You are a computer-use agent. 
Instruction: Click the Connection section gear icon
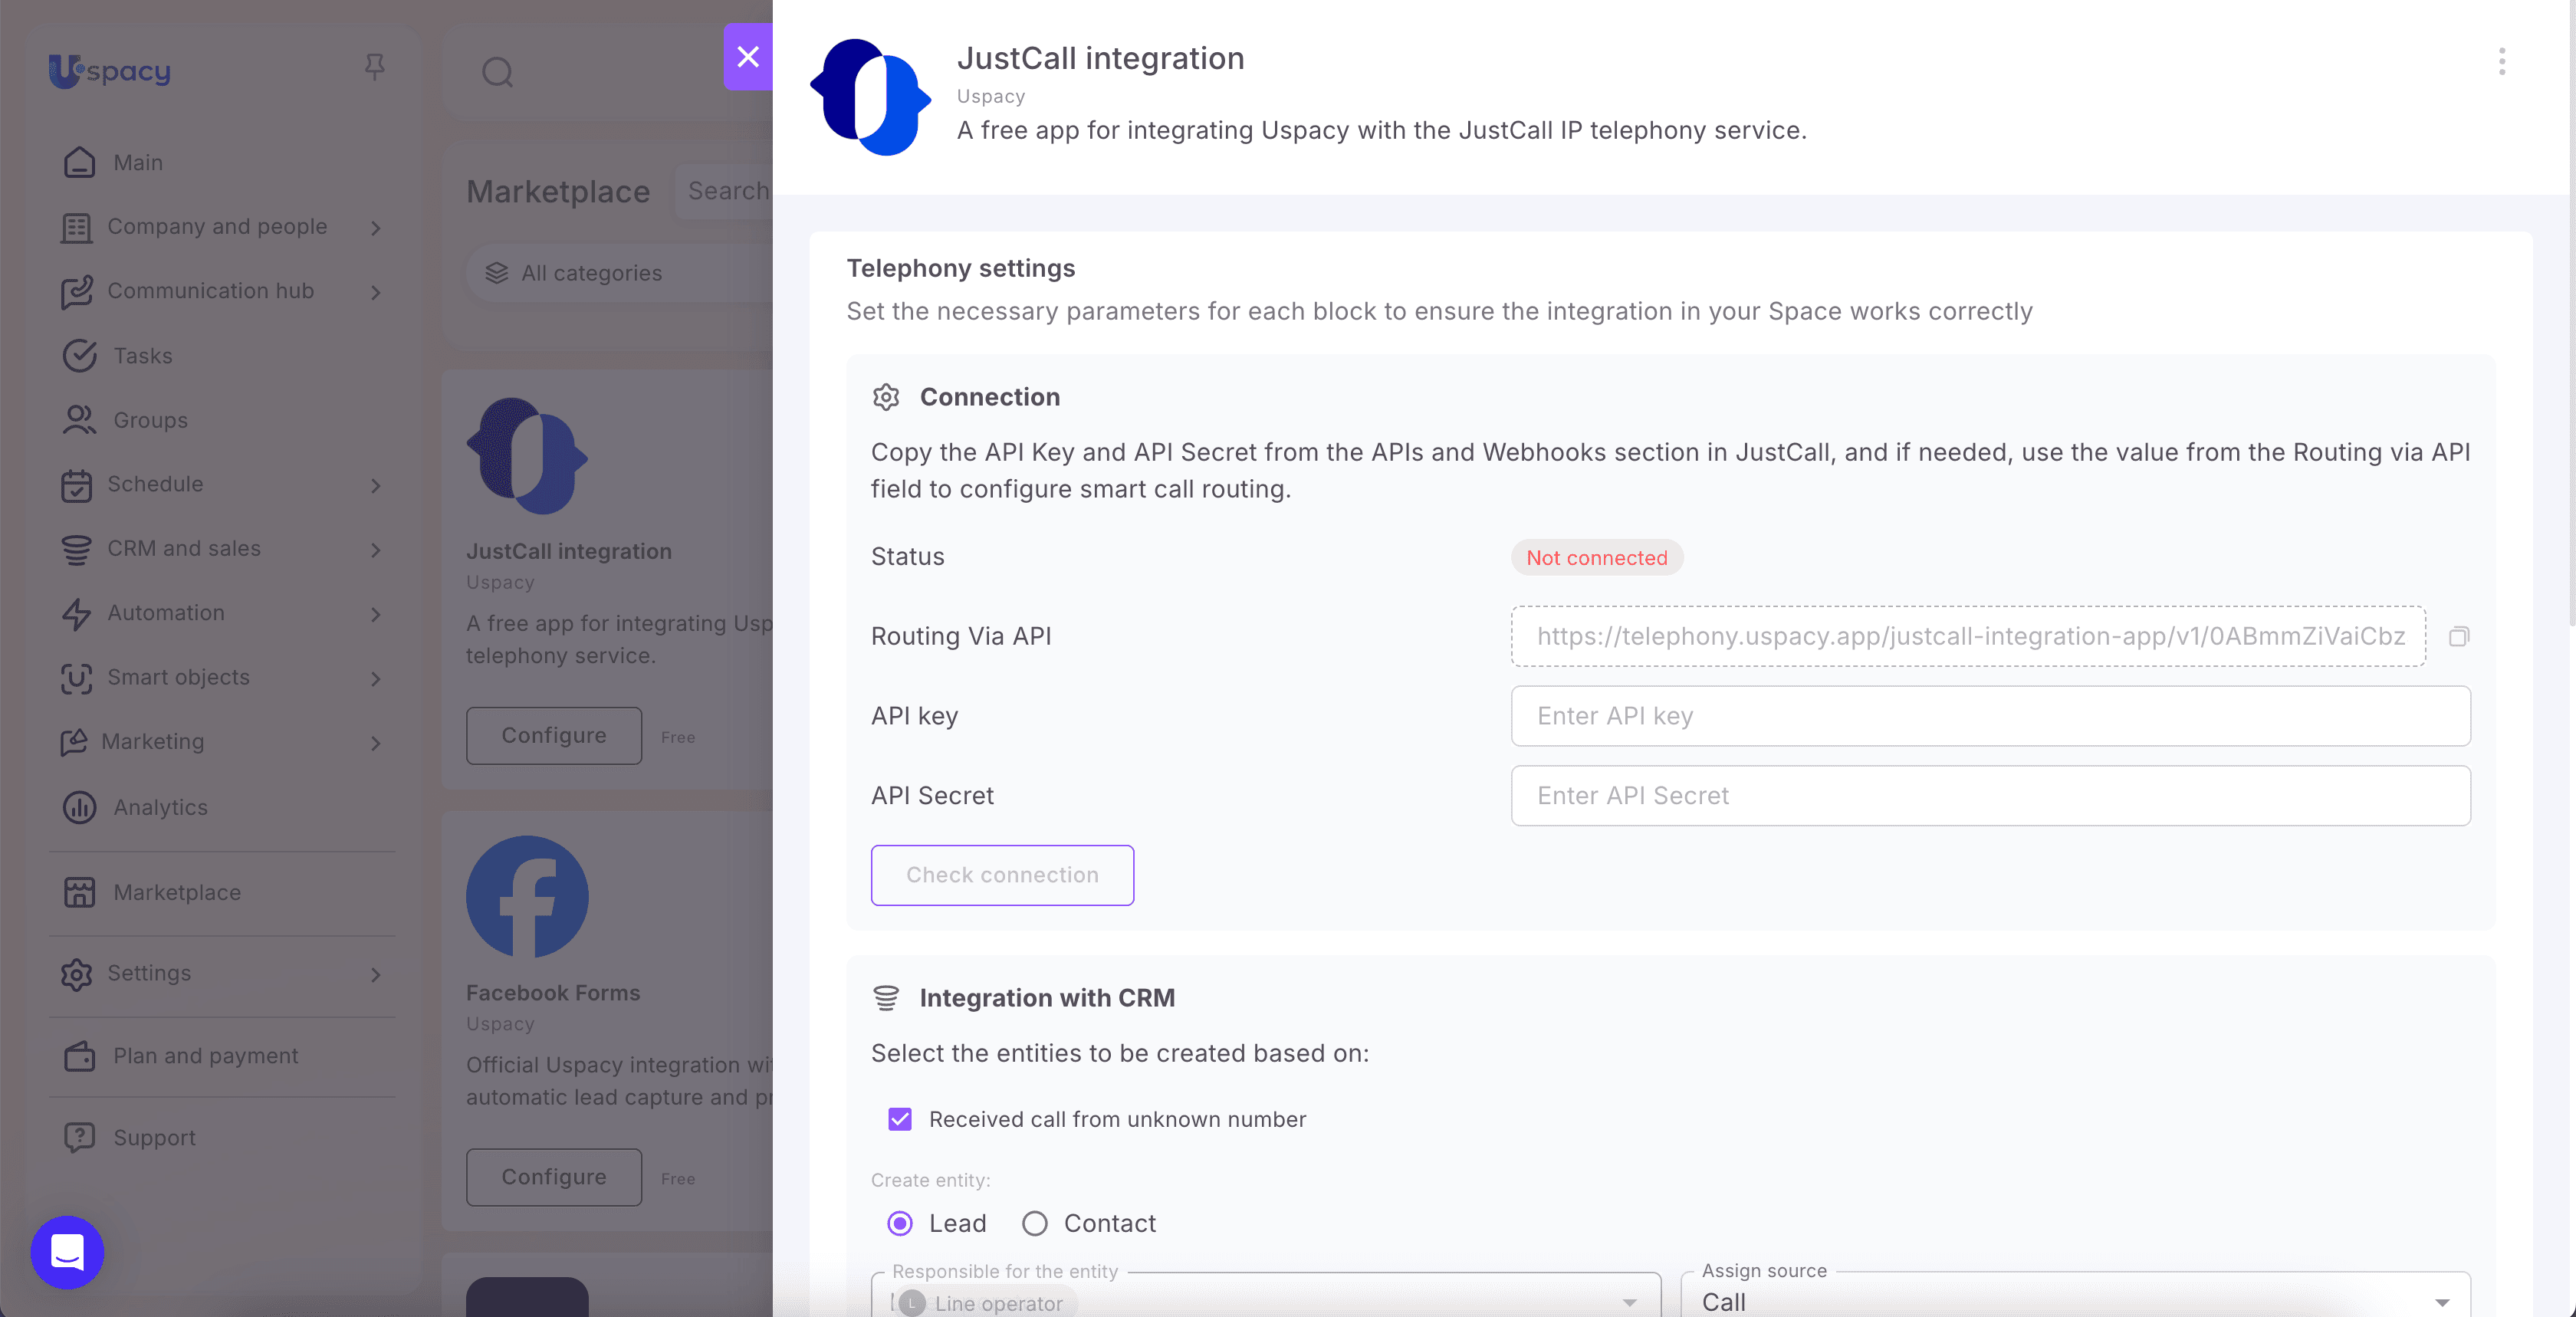pos(886,397)
